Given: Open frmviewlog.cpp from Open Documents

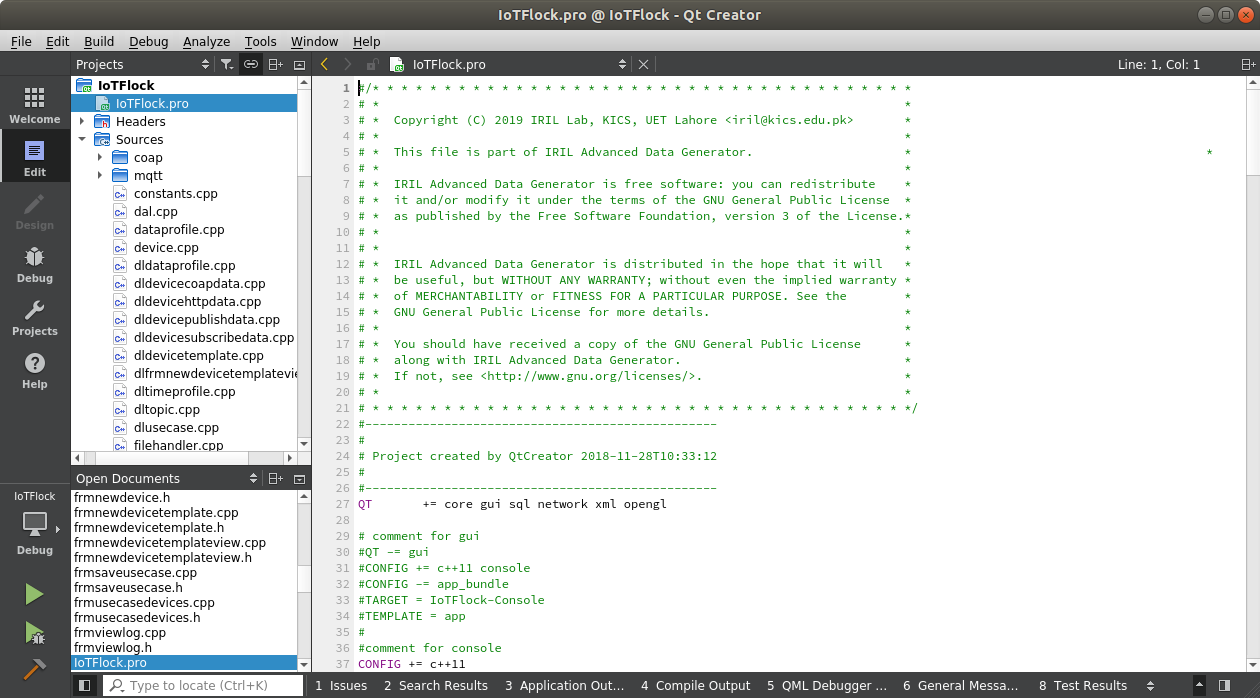Looking at the screenshot, I should click(119, 632).
